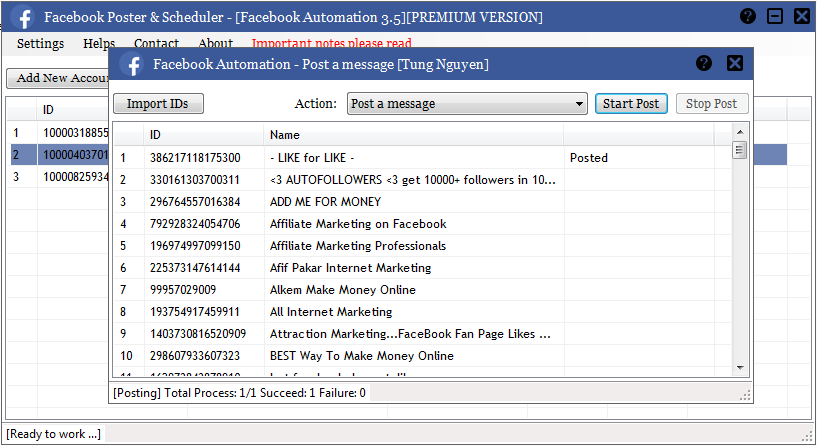Click the main window help question mark icon
Screen dimensions: 817x446
click(x=748, y=17)
